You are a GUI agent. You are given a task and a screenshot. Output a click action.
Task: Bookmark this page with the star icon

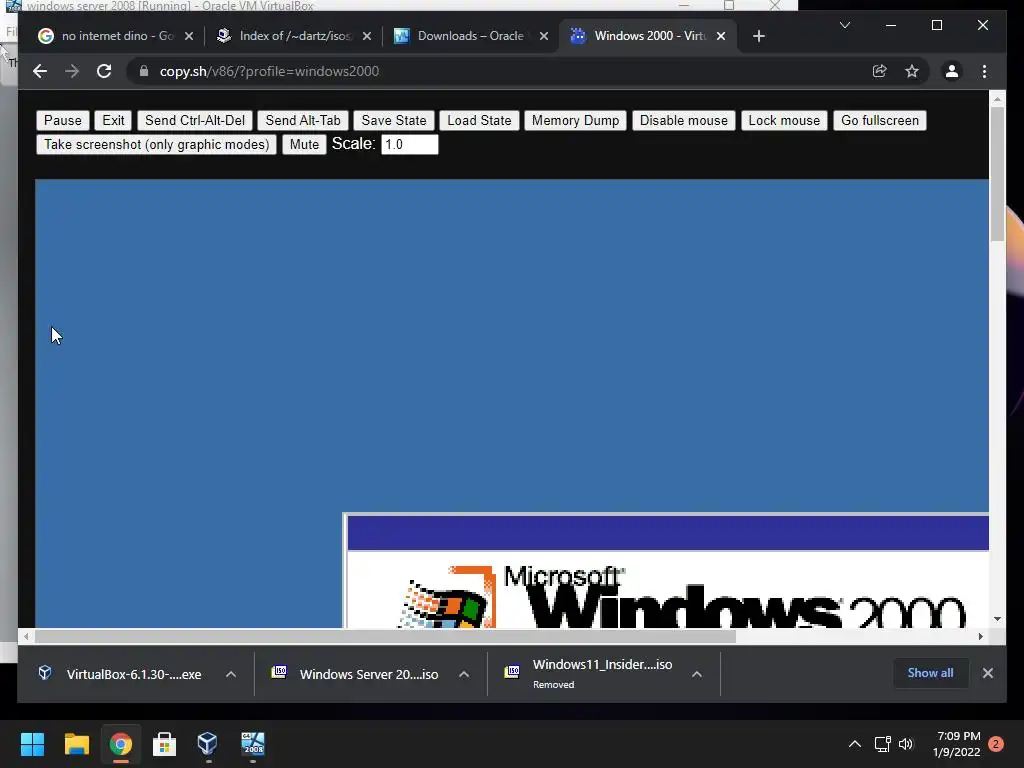(912, 71)
